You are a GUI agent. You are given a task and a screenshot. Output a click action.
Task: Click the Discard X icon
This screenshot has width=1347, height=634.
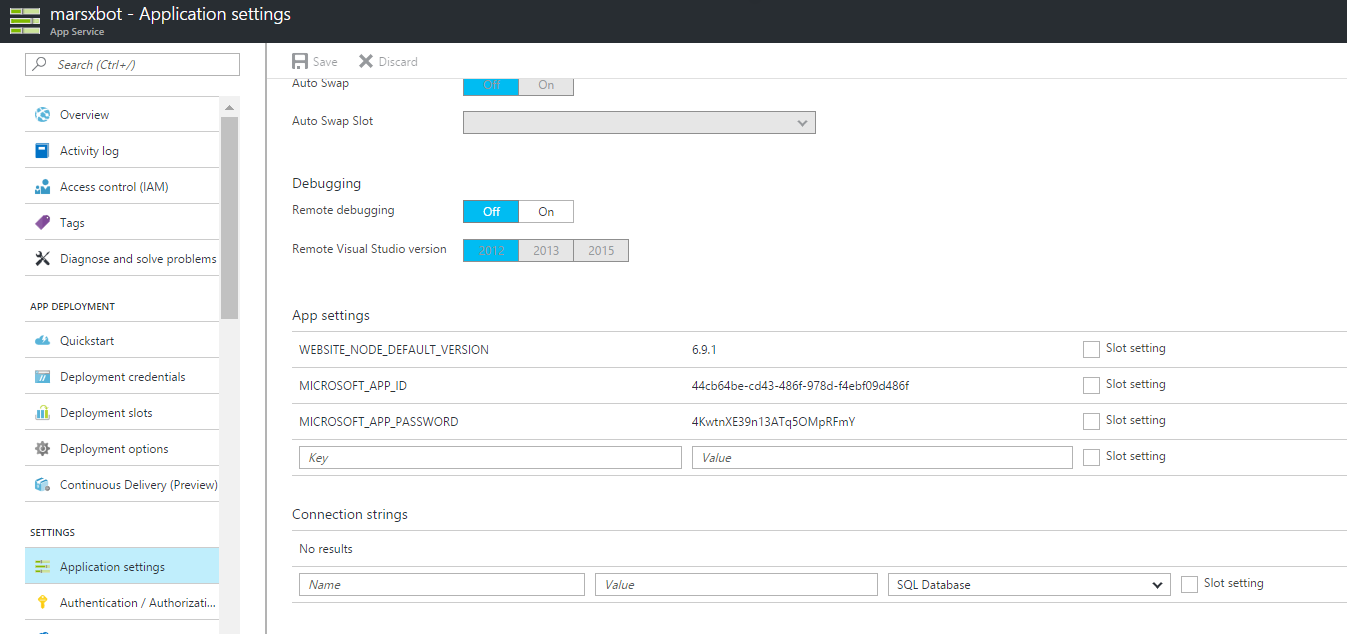(366, 62)
